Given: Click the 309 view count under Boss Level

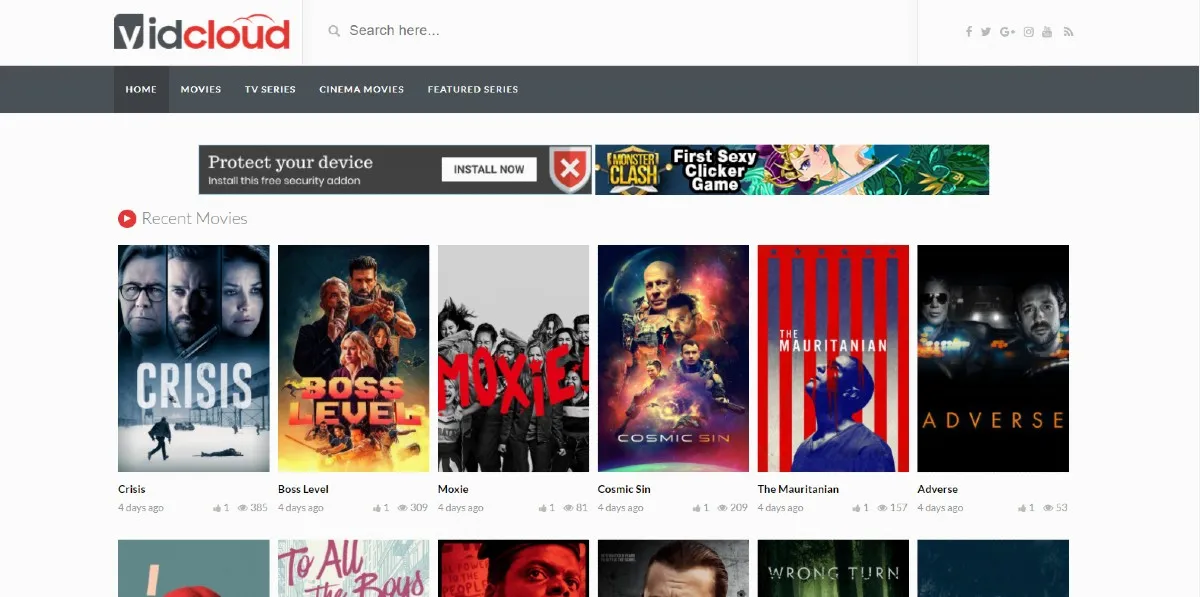Looking at the screenshot, I should 419,508.
